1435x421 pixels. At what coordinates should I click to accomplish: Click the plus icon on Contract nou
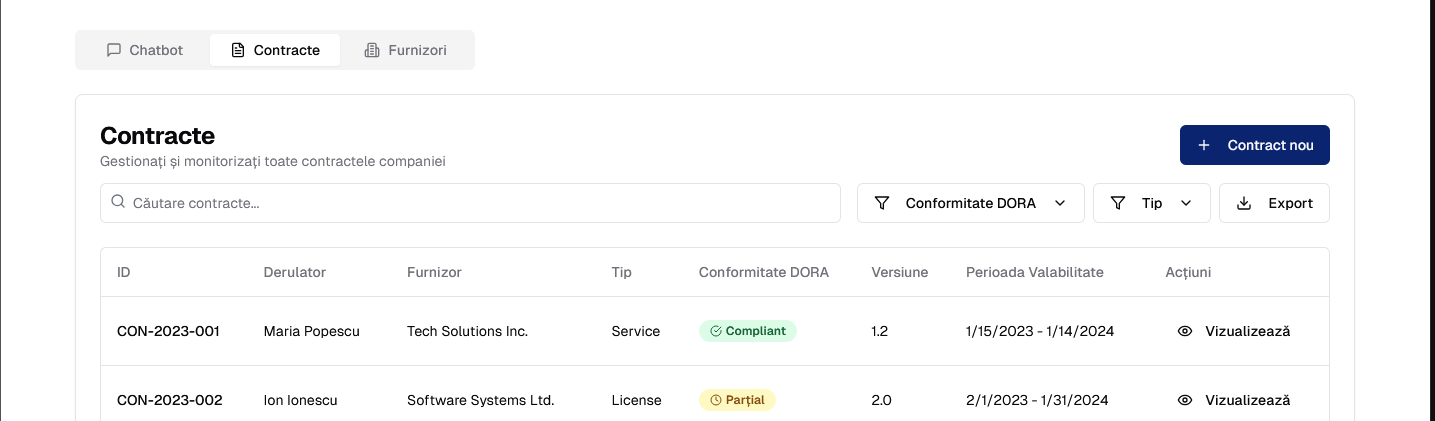[1204, 145]
